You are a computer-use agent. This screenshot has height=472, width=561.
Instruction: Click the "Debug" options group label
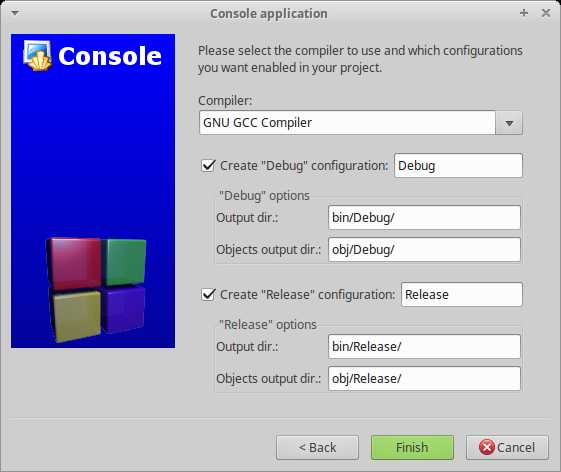264,196
